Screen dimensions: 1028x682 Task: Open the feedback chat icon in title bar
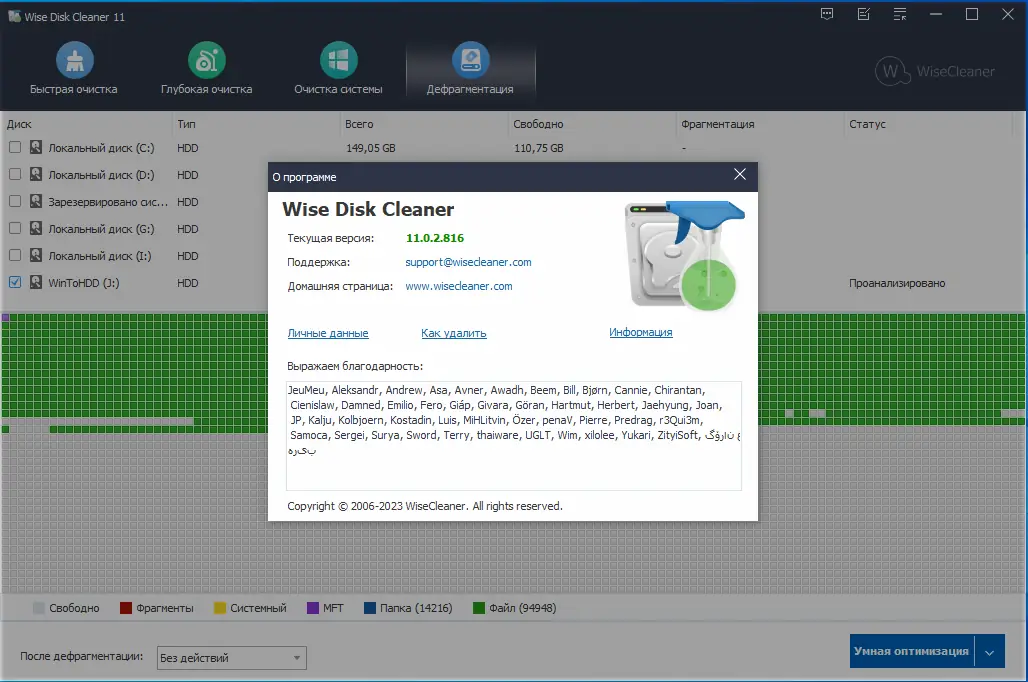(826, 14)
